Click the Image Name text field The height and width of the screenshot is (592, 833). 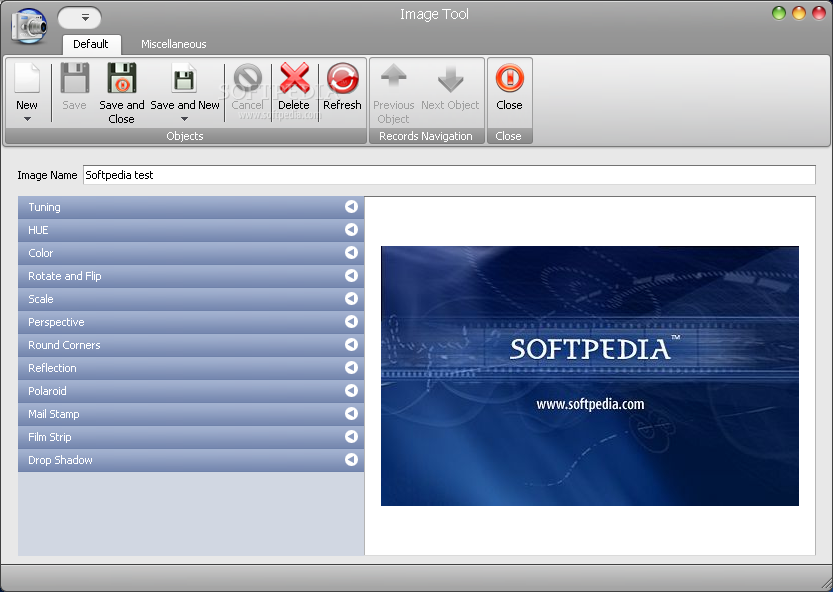(449, 175)
